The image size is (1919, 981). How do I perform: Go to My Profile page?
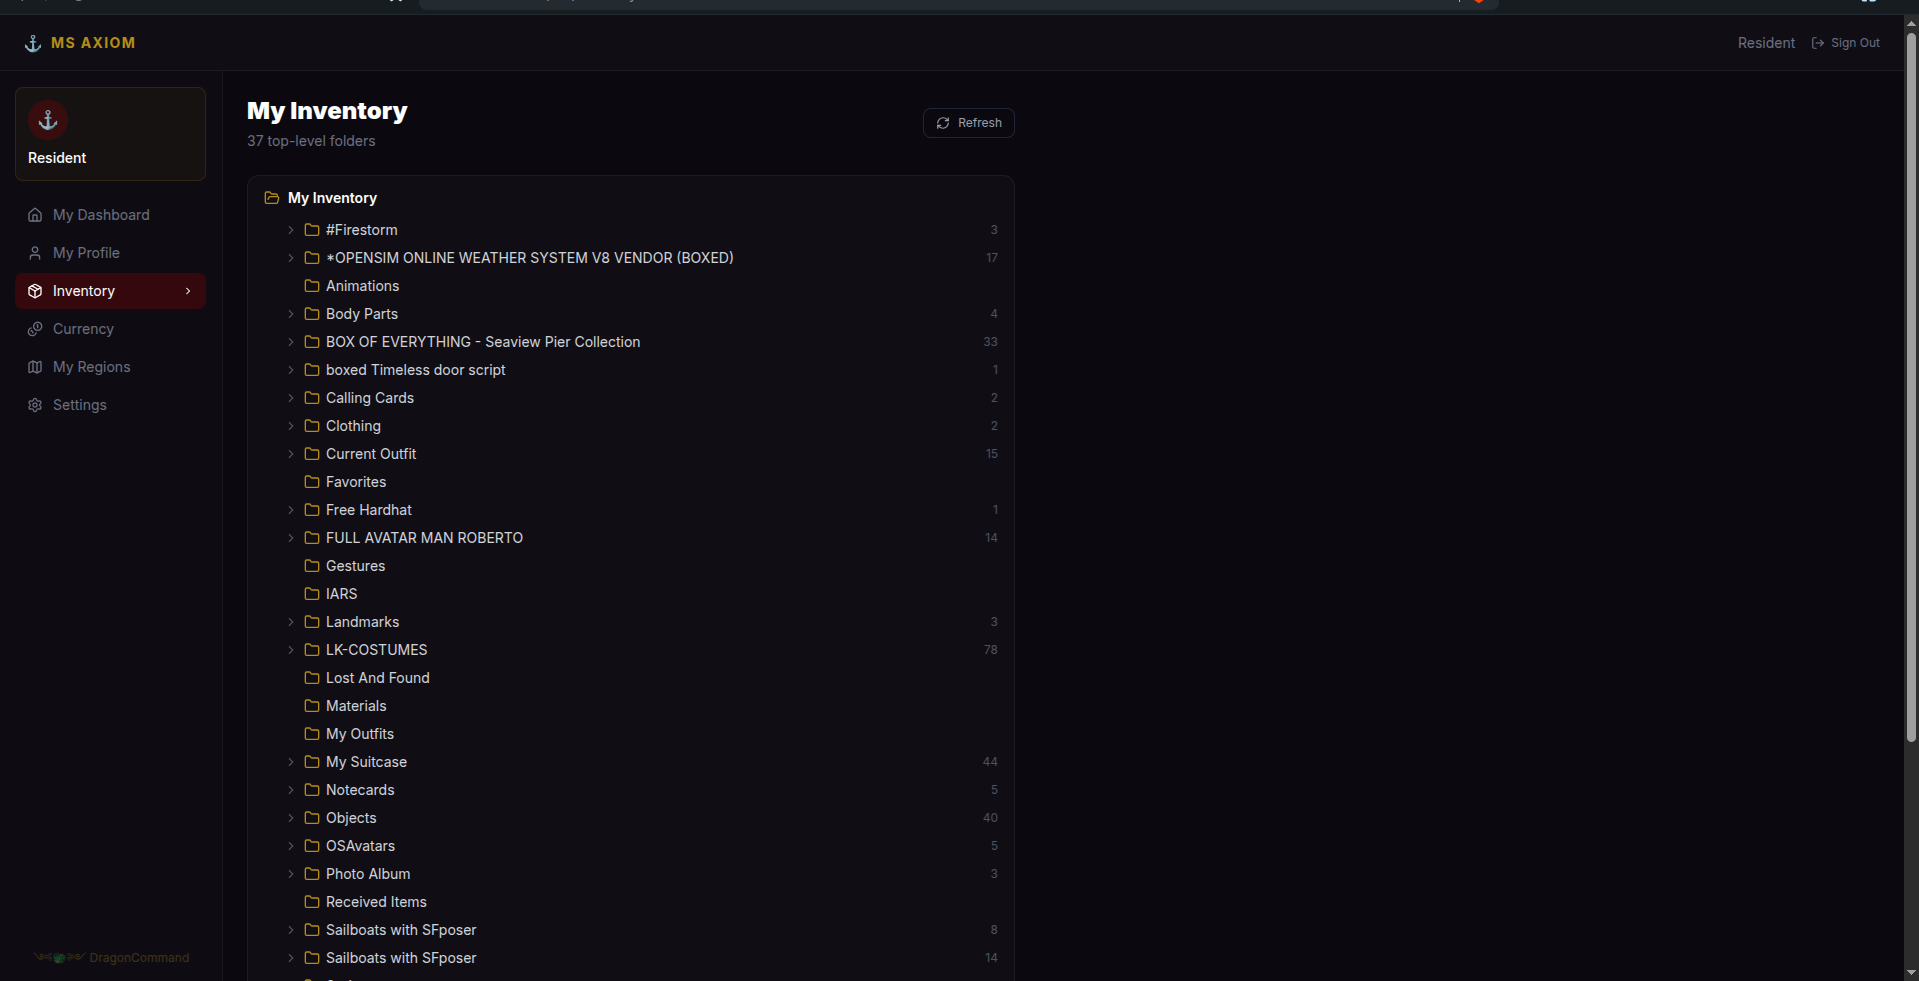110,253
